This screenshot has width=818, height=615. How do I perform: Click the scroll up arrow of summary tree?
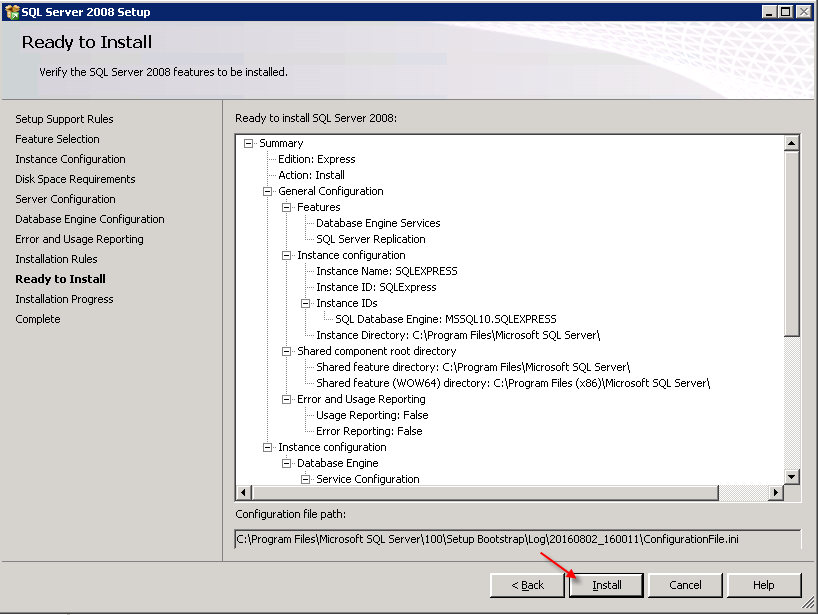point(791,143)
